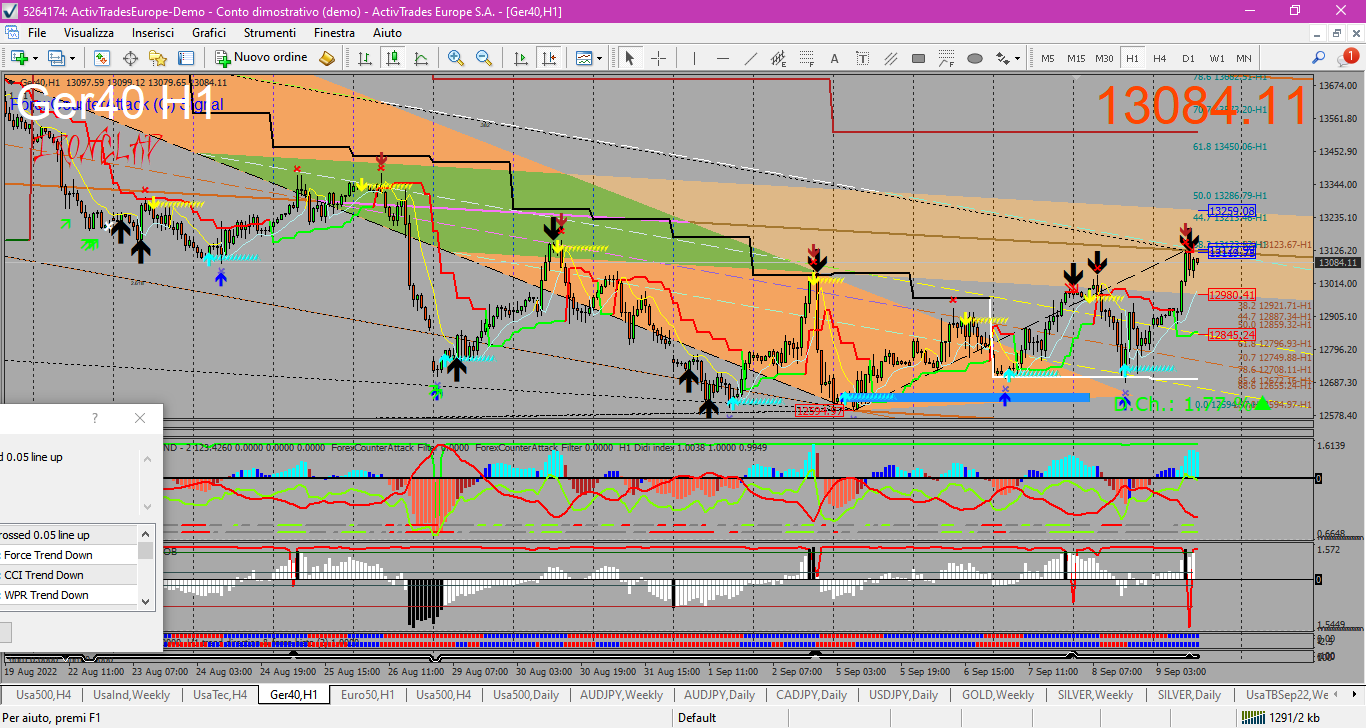1366x728 pixels.
Task: Select the WPR Trend Down alert row
Action: (x=69, y=595)
